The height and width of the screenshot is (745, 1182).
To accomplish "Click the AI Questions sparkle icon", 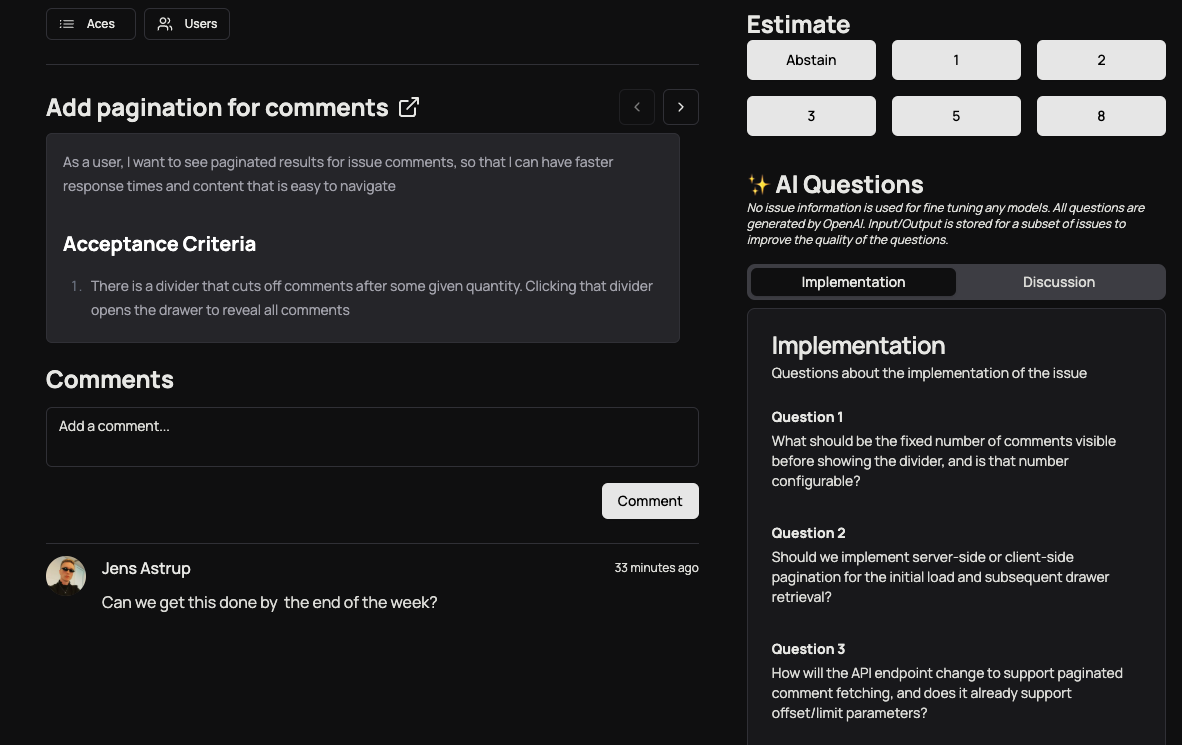I will (758, 184).
